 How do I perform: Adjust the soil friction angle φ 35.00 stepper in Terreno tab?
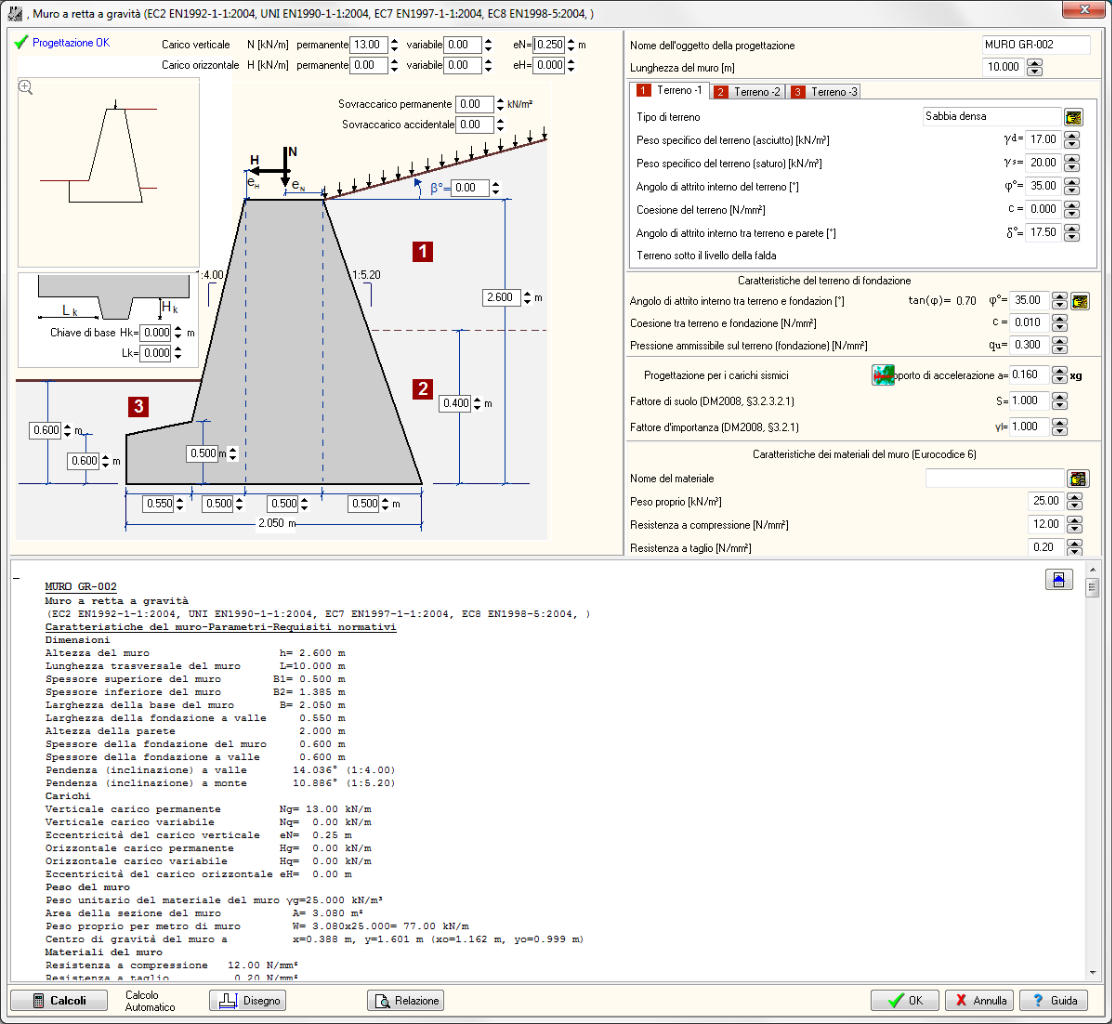coord(1072,187)
